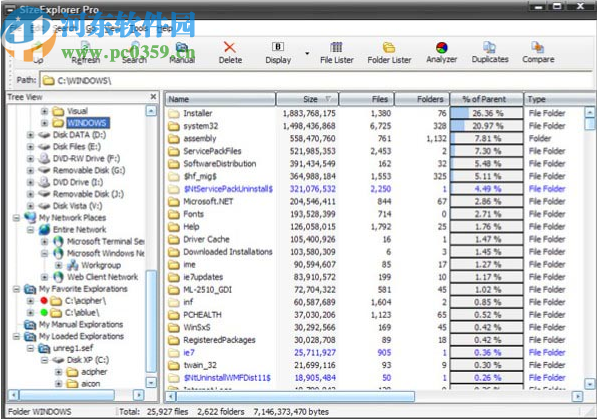The image size is (597, 419).
Task: Click the My Favorite Explorations icon
Action: (x=30, y=289)
